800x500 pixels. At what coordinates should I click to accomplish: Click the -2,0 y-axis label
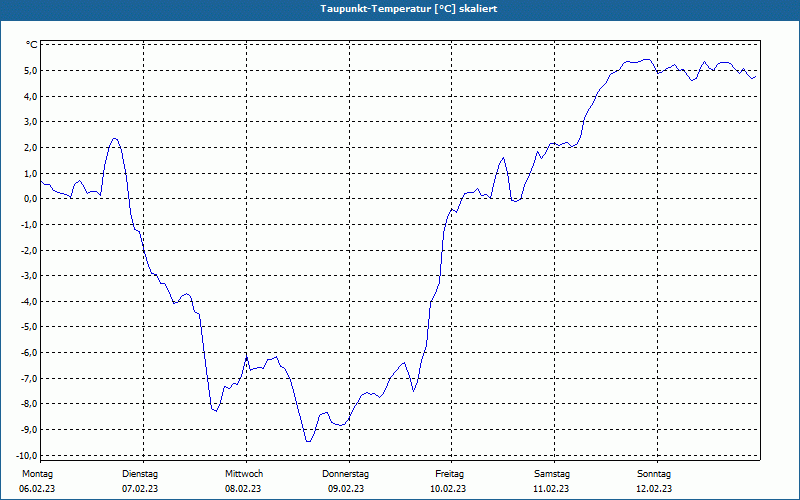[29, 251]
